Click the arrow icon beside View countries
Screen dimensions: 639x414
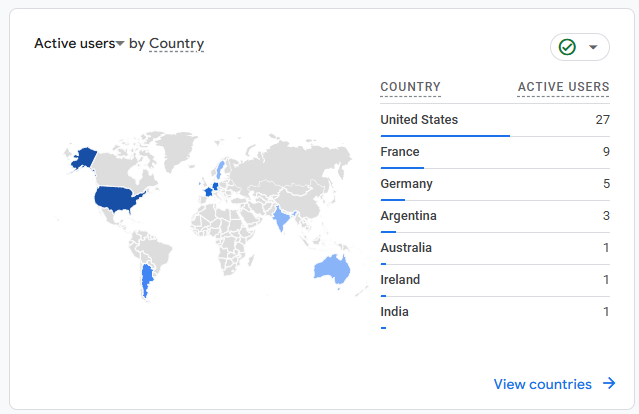(609, 384)
